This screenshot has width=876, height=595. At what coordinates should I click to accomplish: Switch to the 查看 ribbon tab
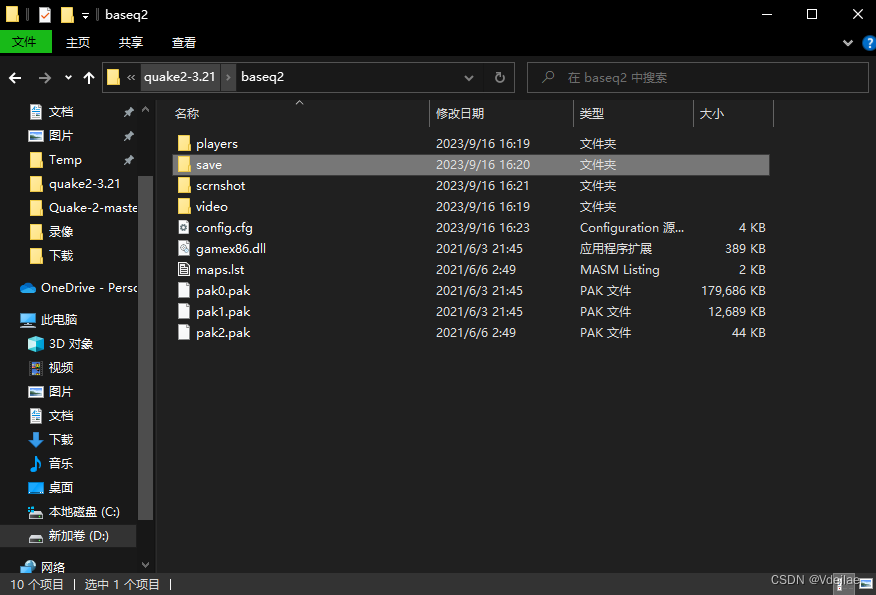point(184,42)
